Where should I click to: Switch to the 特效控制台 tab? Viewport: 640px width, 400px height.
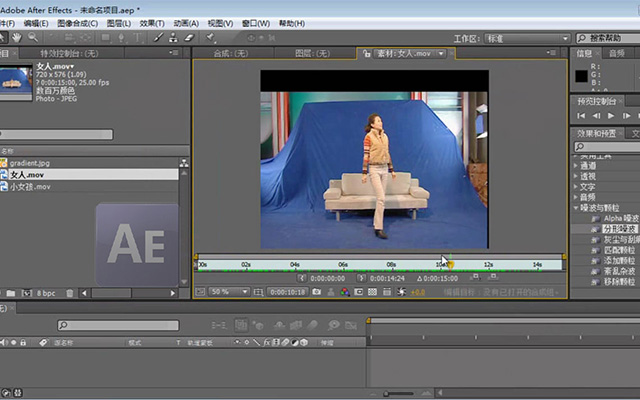coord(69,53)
